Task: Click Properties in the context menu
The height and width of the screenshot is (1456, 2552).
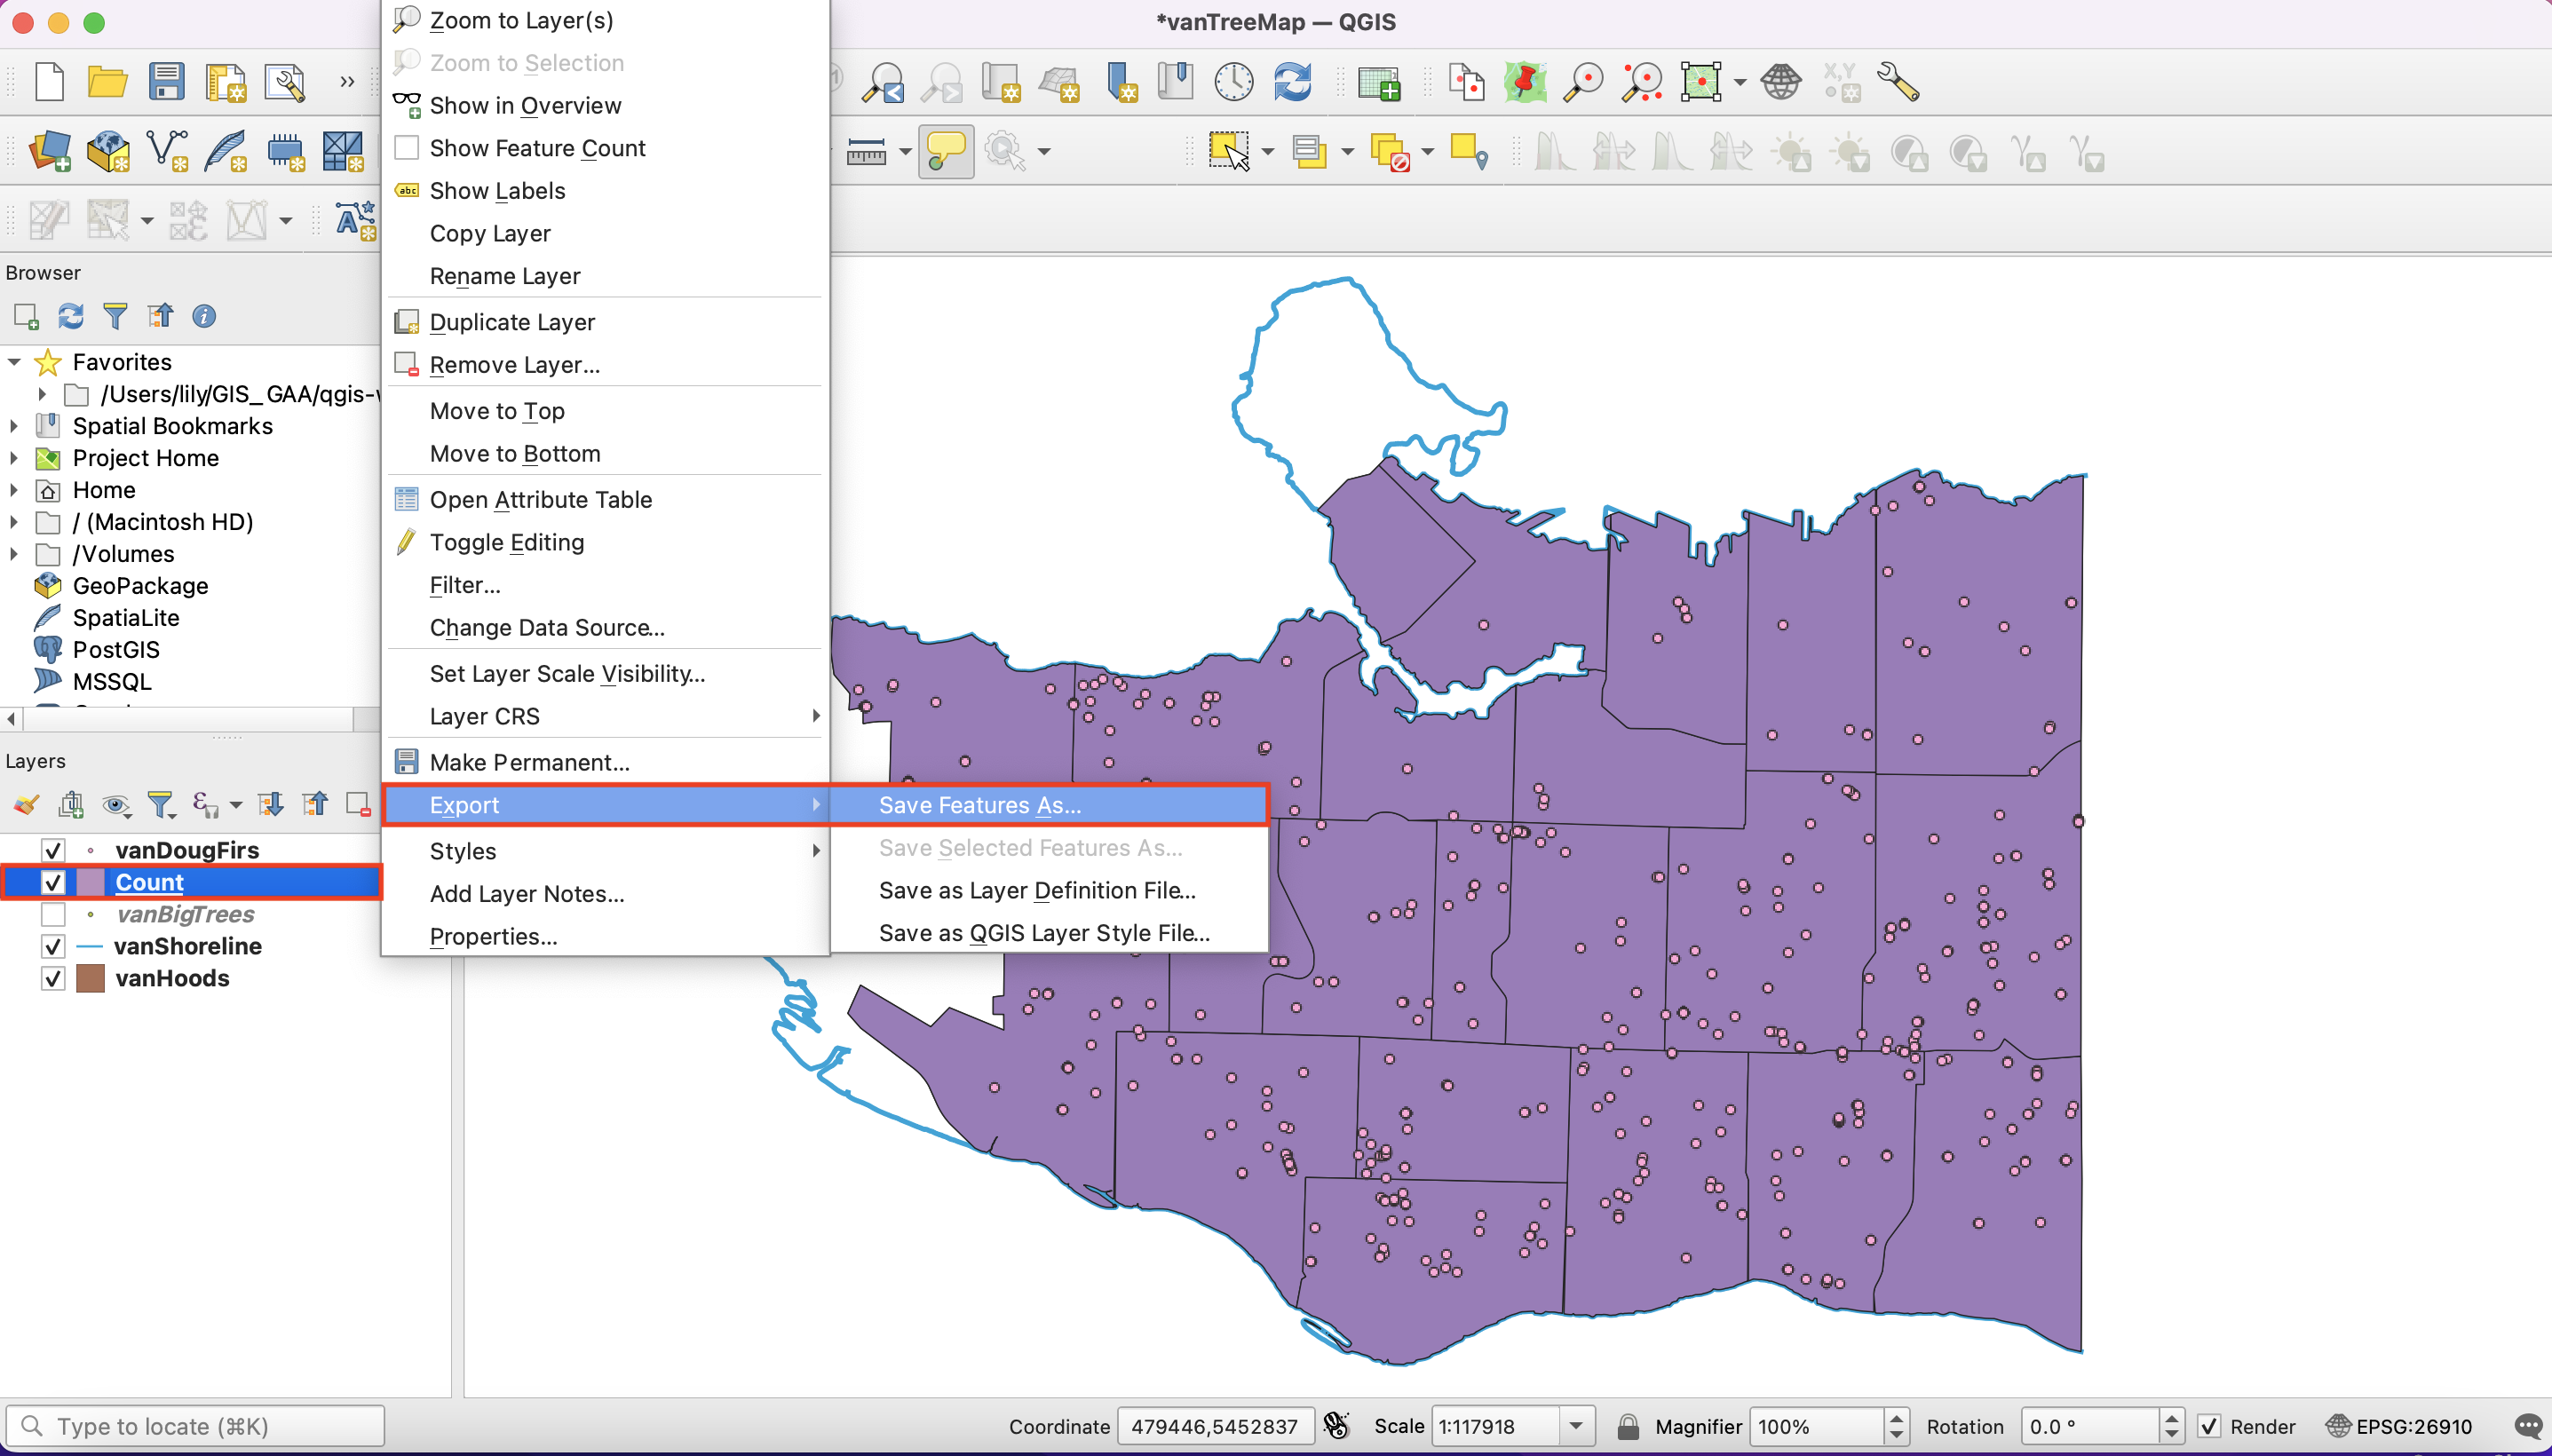Action: pyautogui.click(x=493, y=937)
